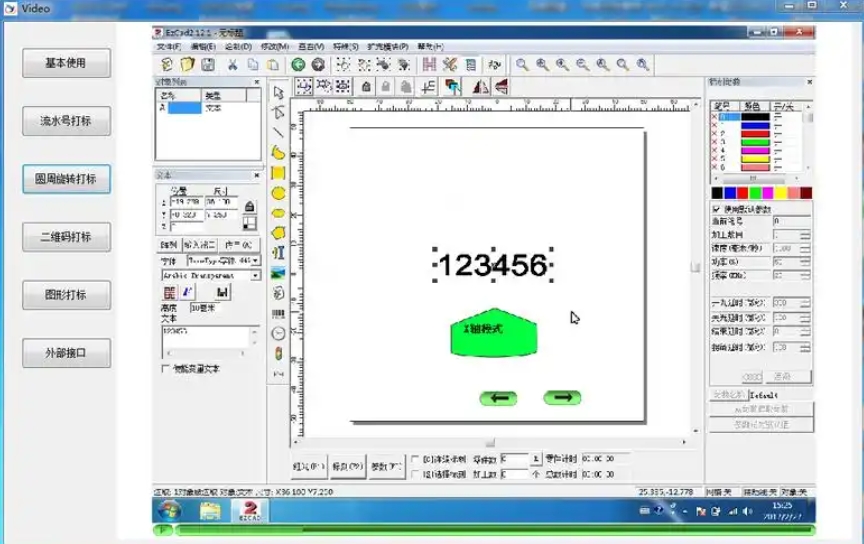Click the scissors cut icon in toolbar
Screen dimensions: 864x544
click(x=232, y=65)
